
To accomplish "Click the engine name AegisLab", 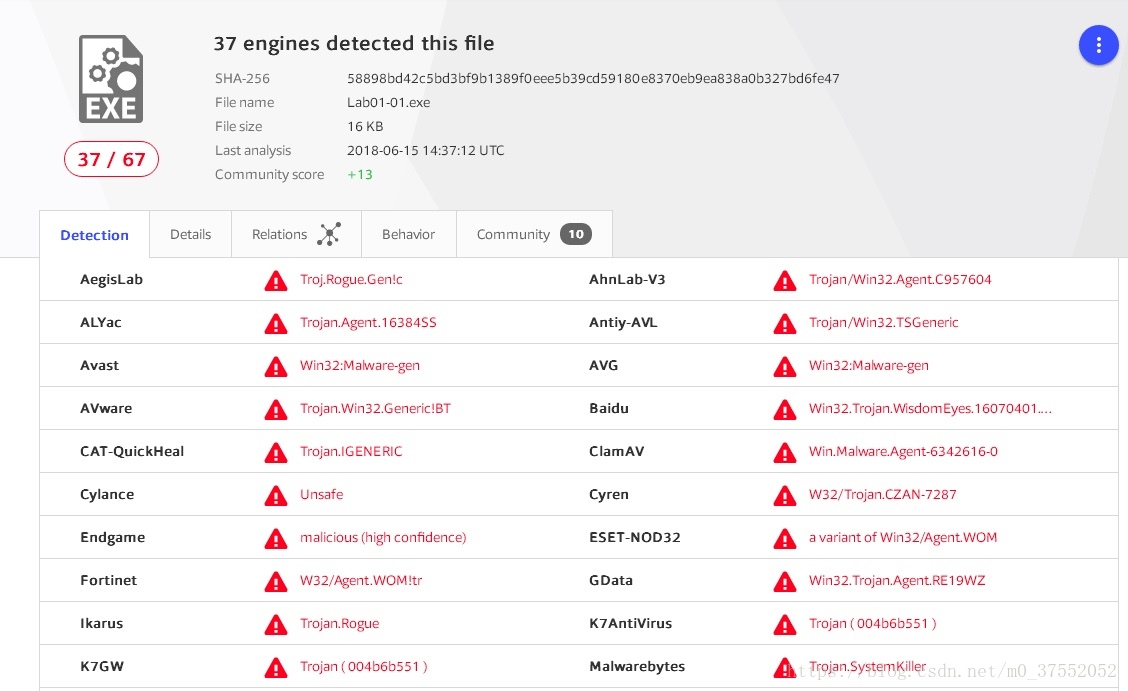I will tap(111, 279).
